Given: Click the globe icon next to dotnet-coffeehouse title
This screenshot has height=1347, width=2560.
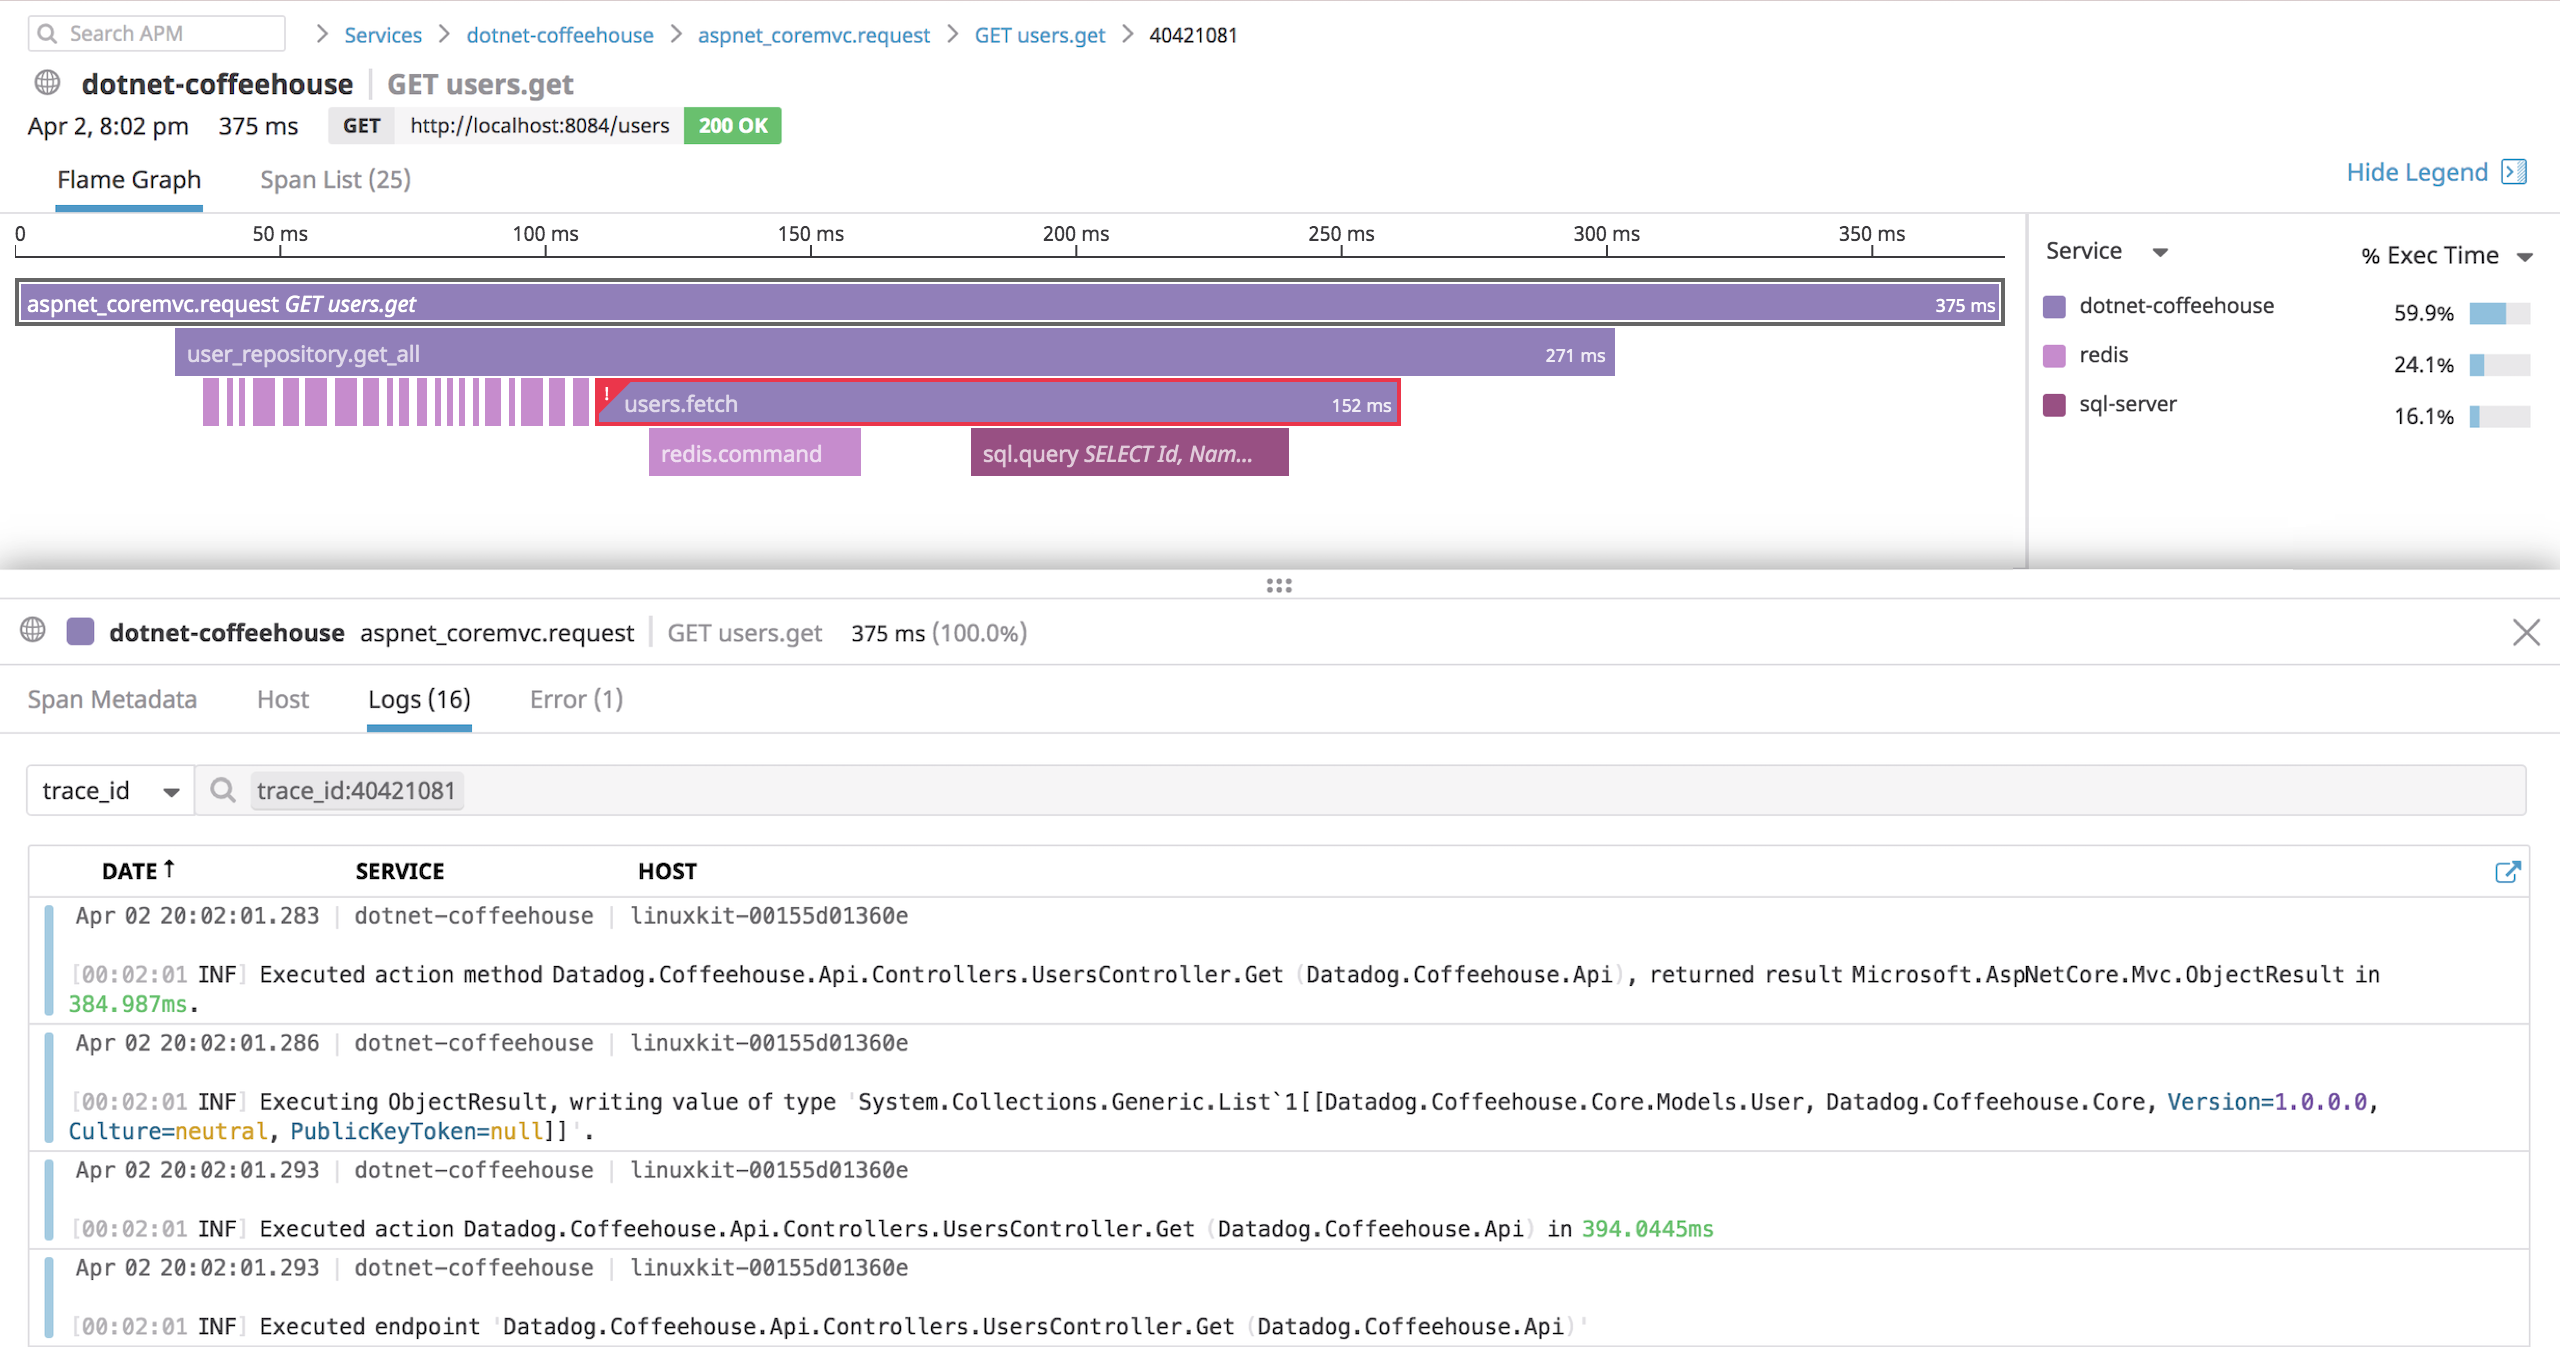Looking at the screenshot, I should (x=46, y=83).
